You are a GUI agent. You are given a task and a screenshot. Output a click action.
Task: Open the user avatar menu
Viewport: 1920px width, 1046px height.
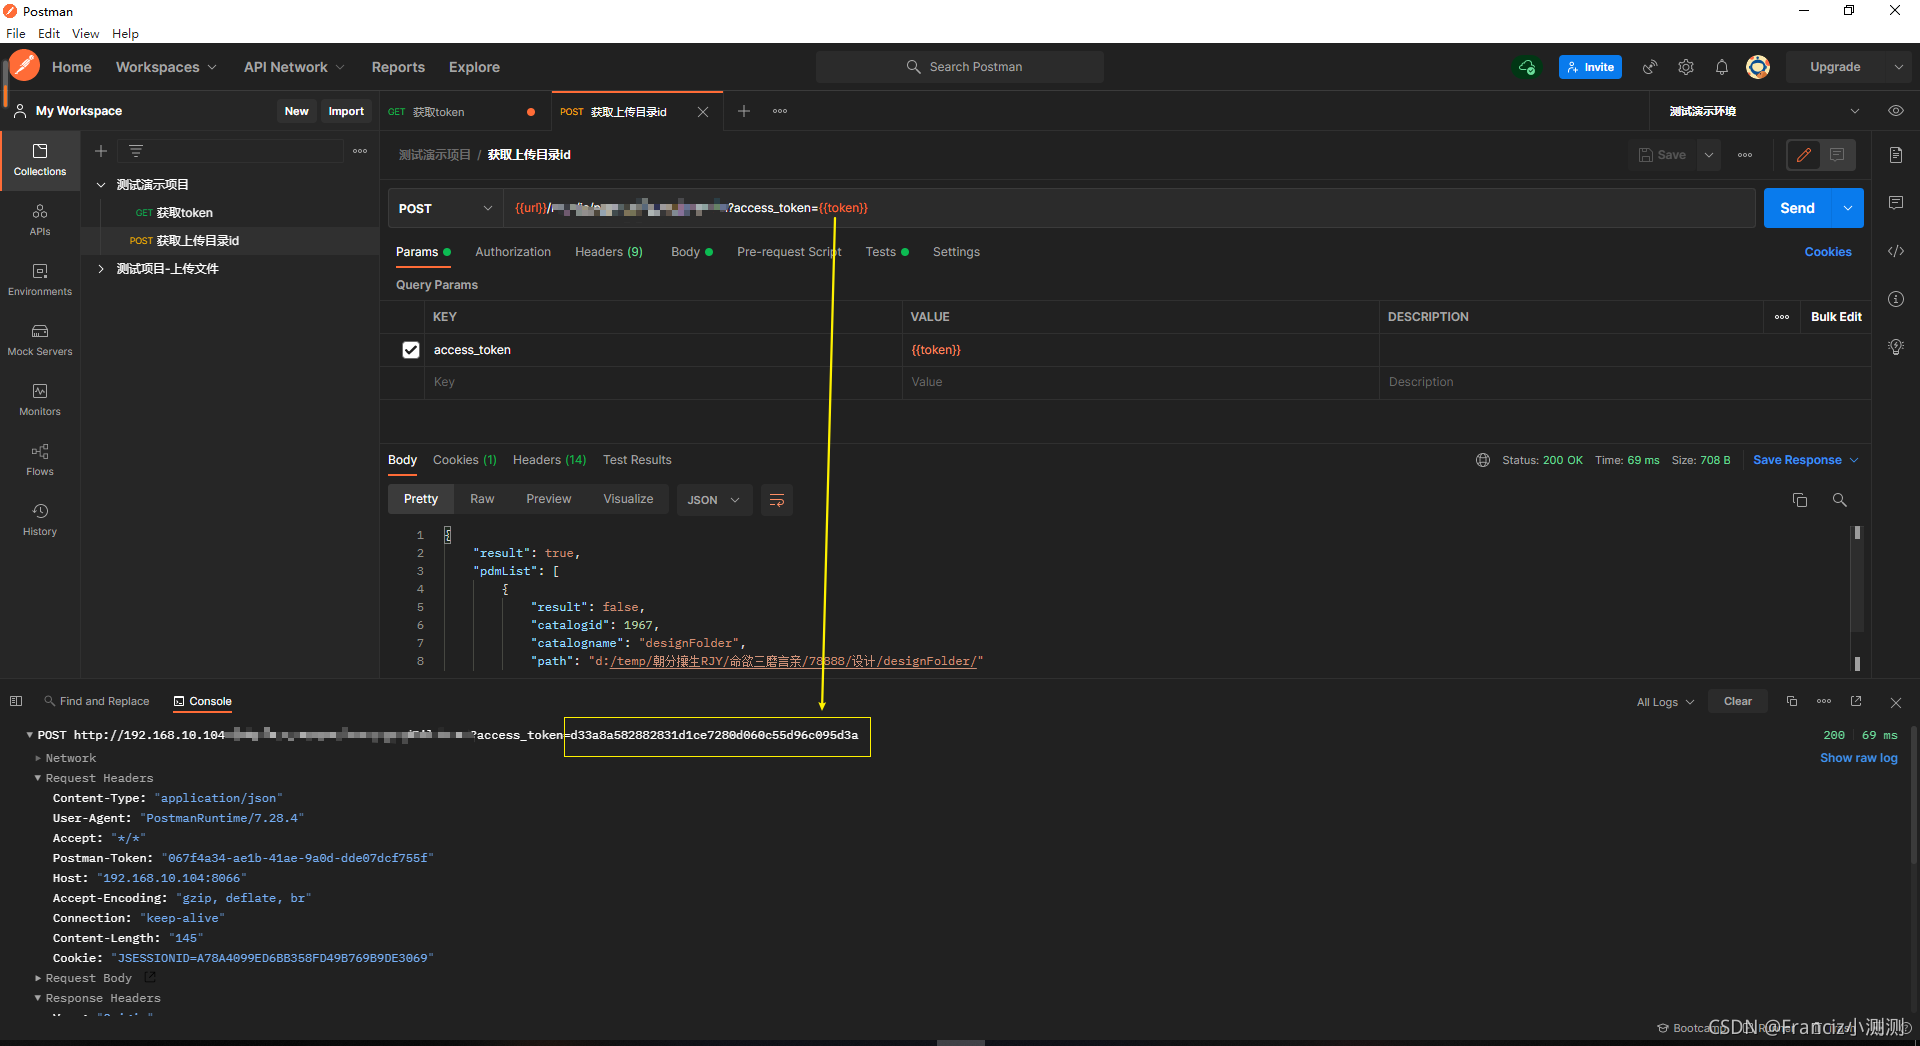click(x=1758, y=67)
